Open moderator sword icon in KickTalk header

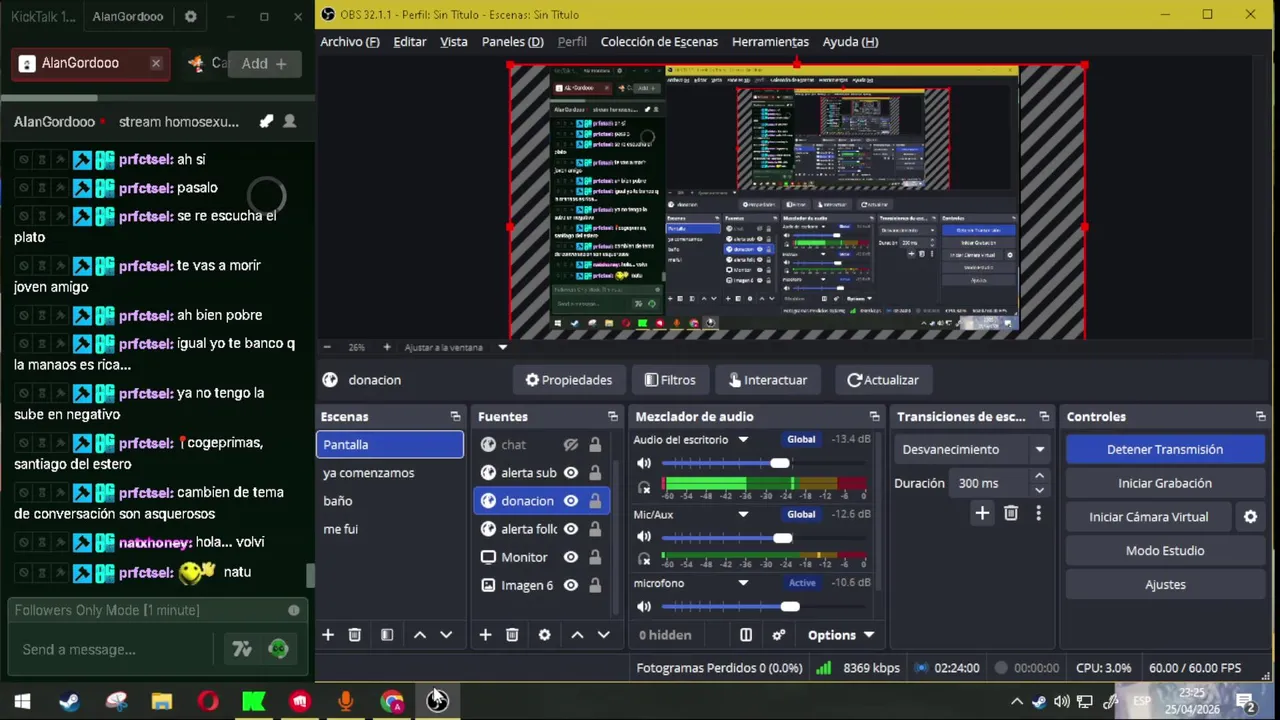tap(266, 121)
